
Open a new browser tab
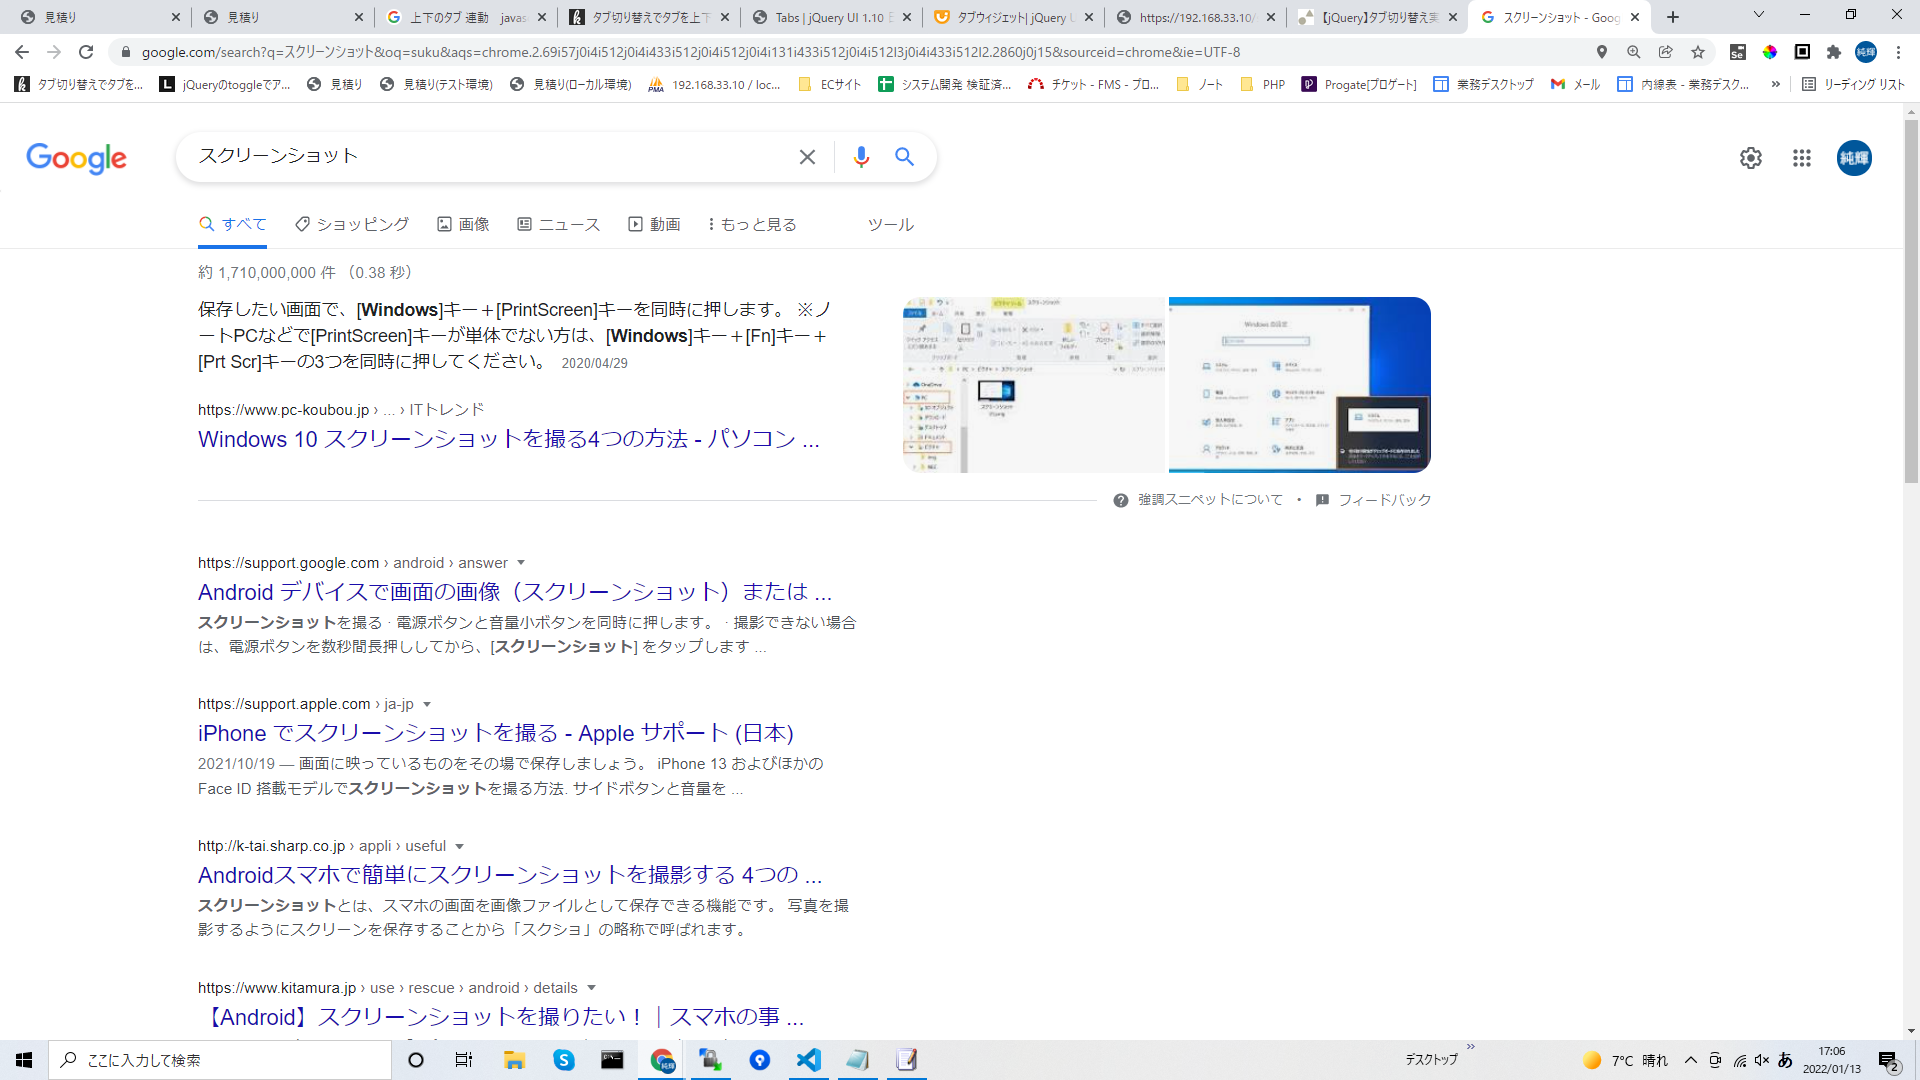[x=1673, y=17]
